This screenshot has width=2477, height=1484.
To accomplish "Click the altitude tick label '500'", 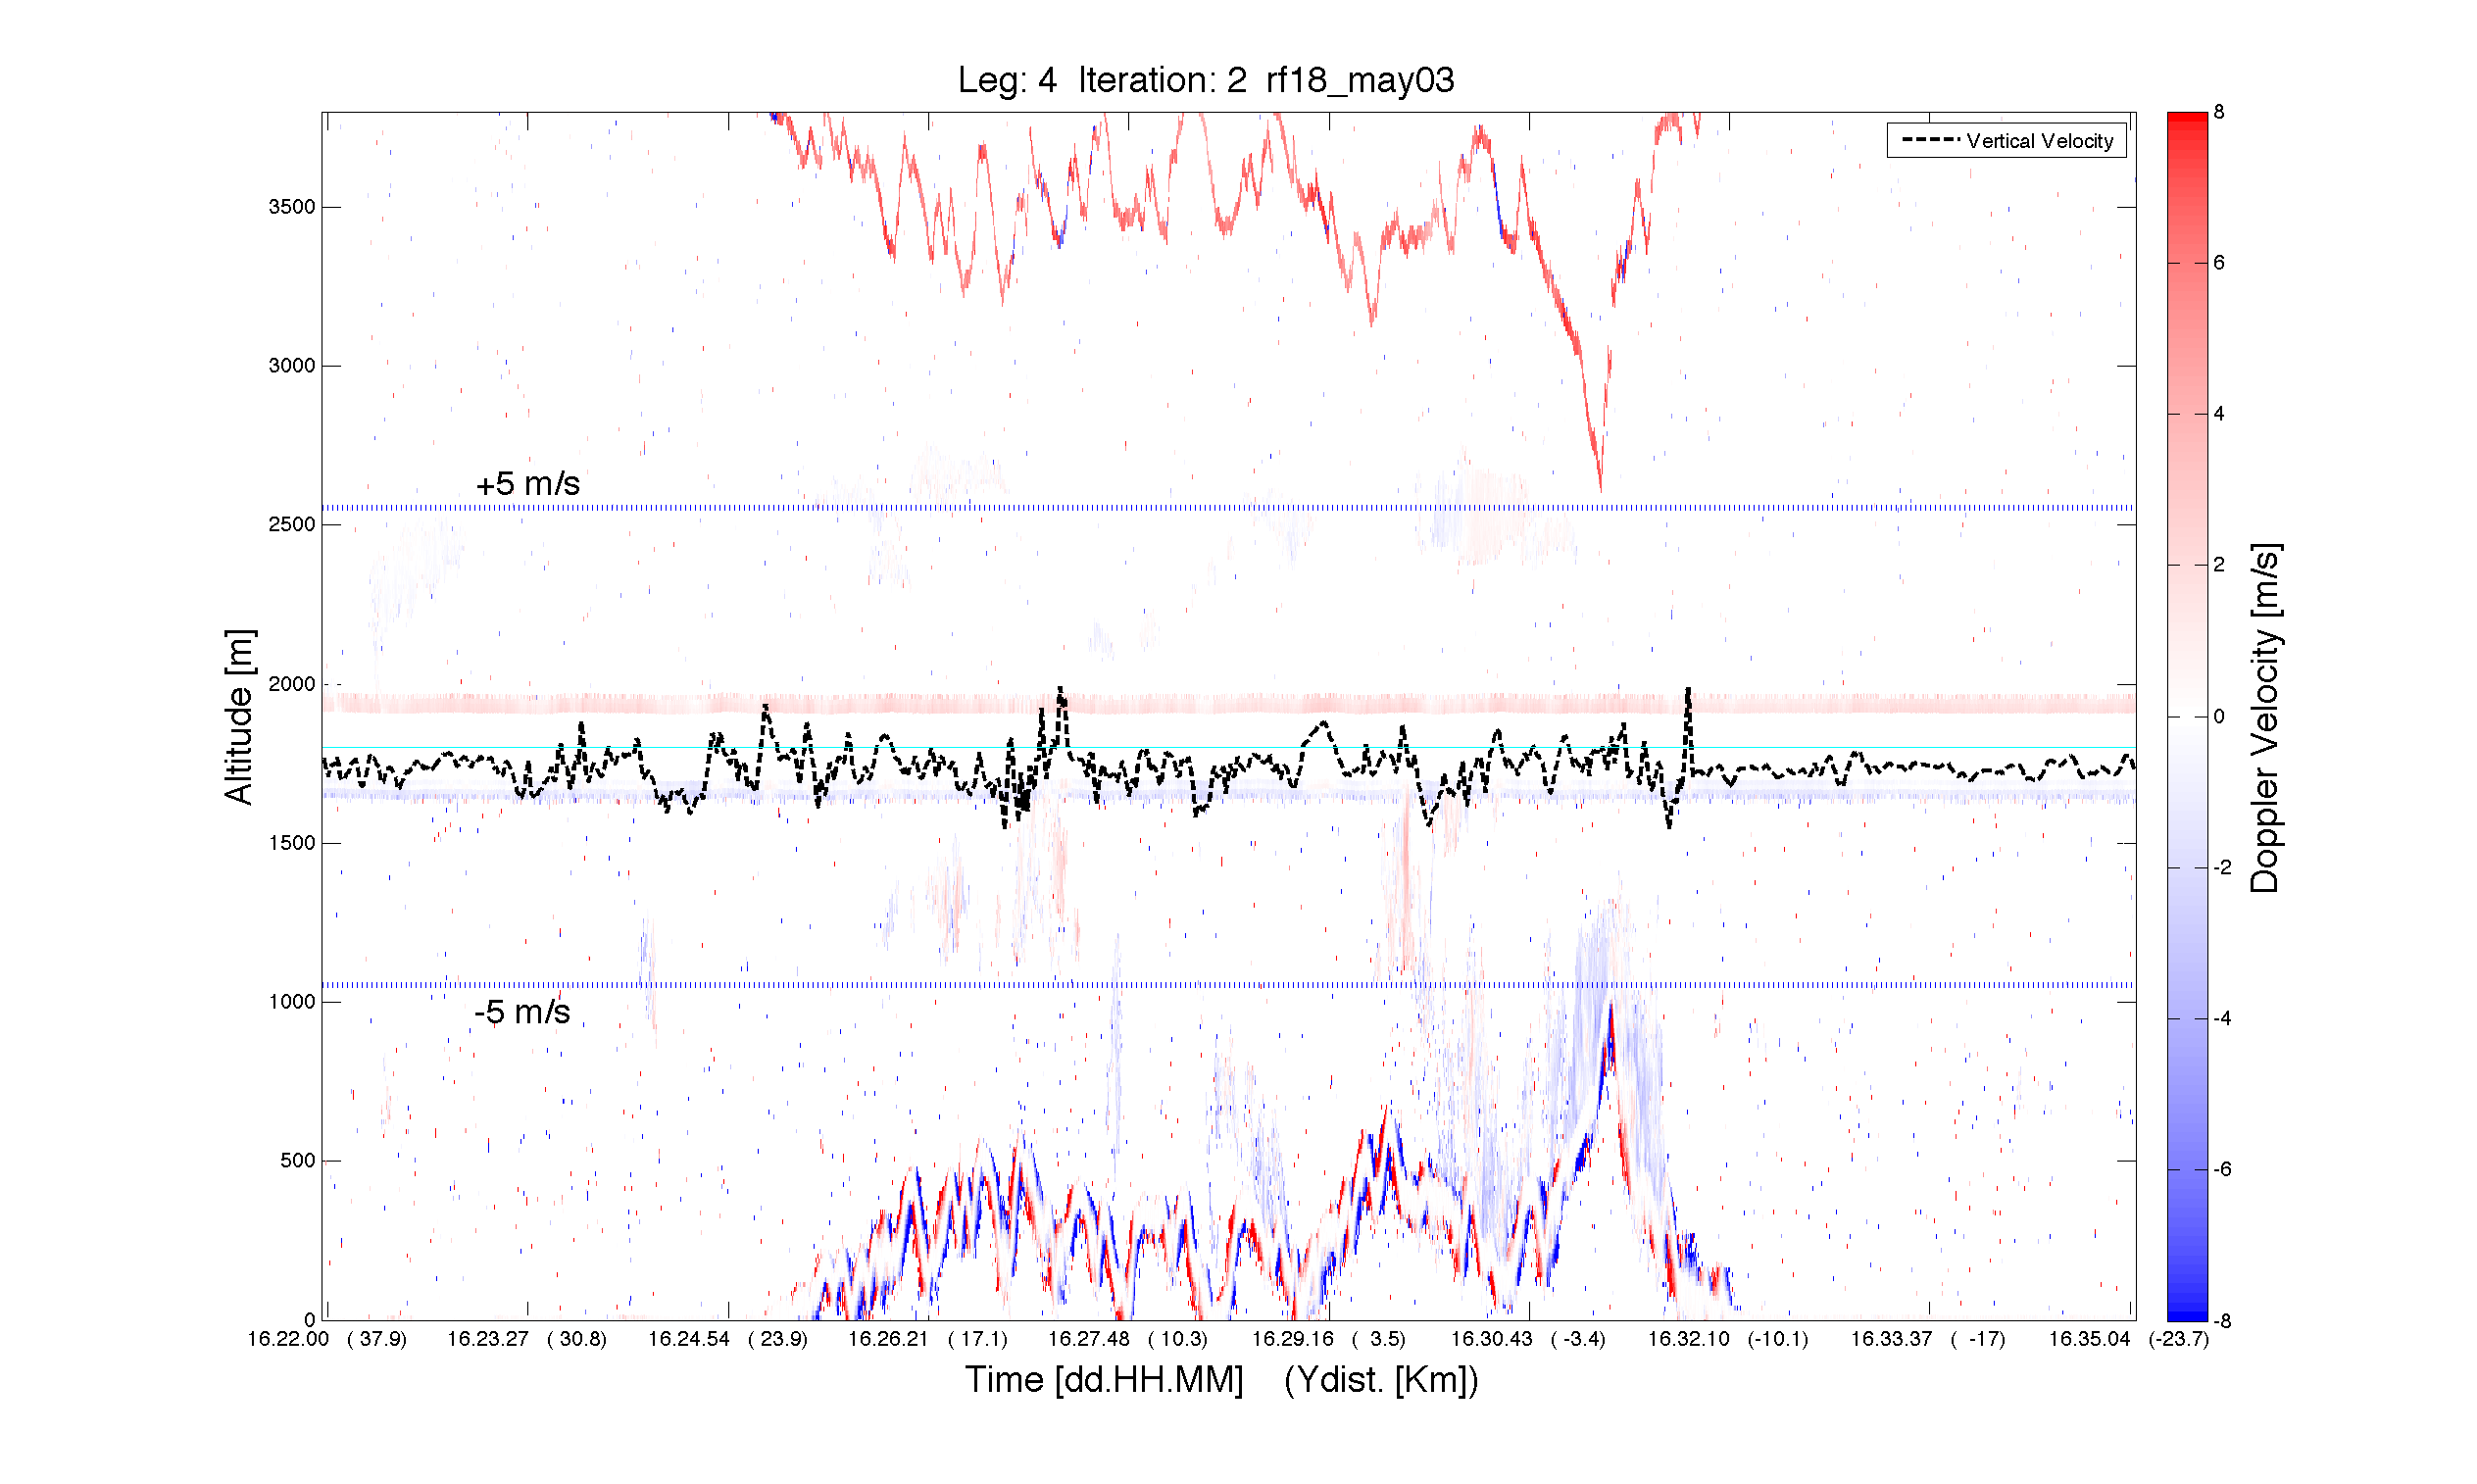I will pyautogui.click(x=297, y=1161).
